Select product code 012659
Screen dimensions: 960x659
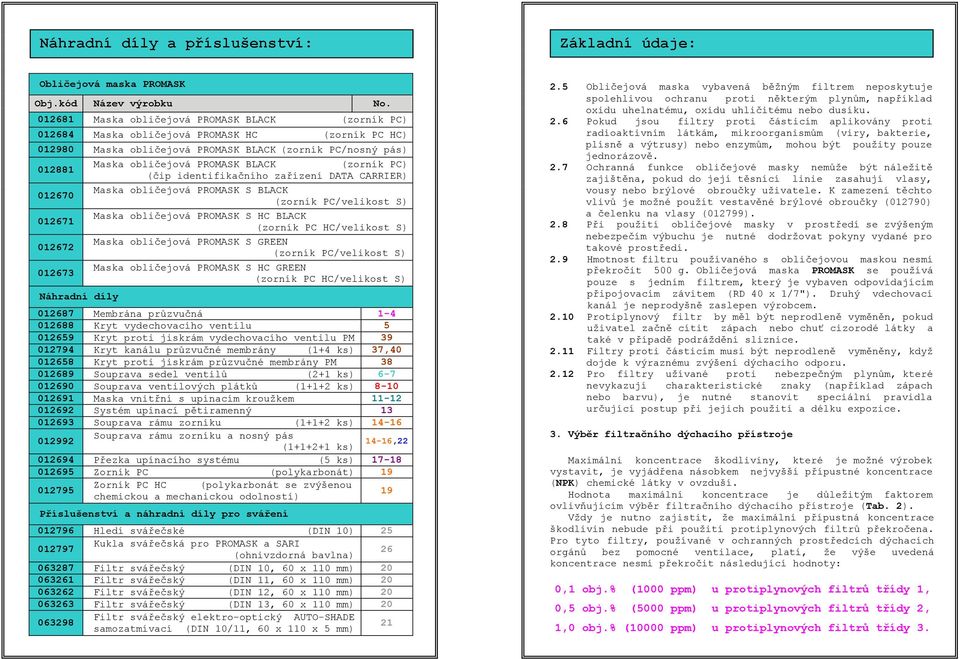tap(56, 337)
